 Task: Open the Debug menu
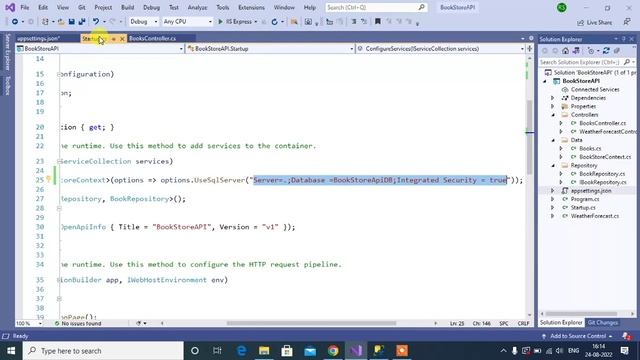pos(151,7)
